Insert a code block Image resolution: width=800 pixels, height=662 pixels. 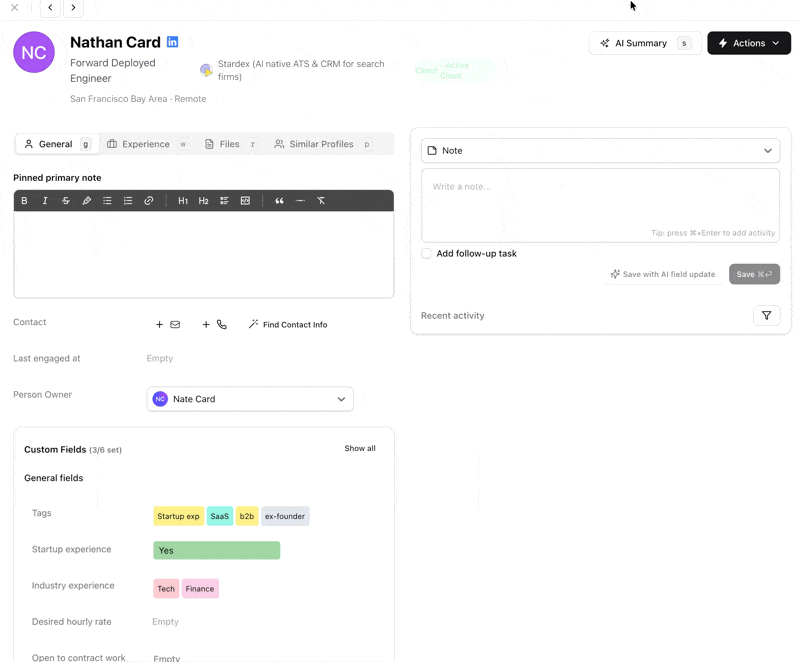point(245,200)
